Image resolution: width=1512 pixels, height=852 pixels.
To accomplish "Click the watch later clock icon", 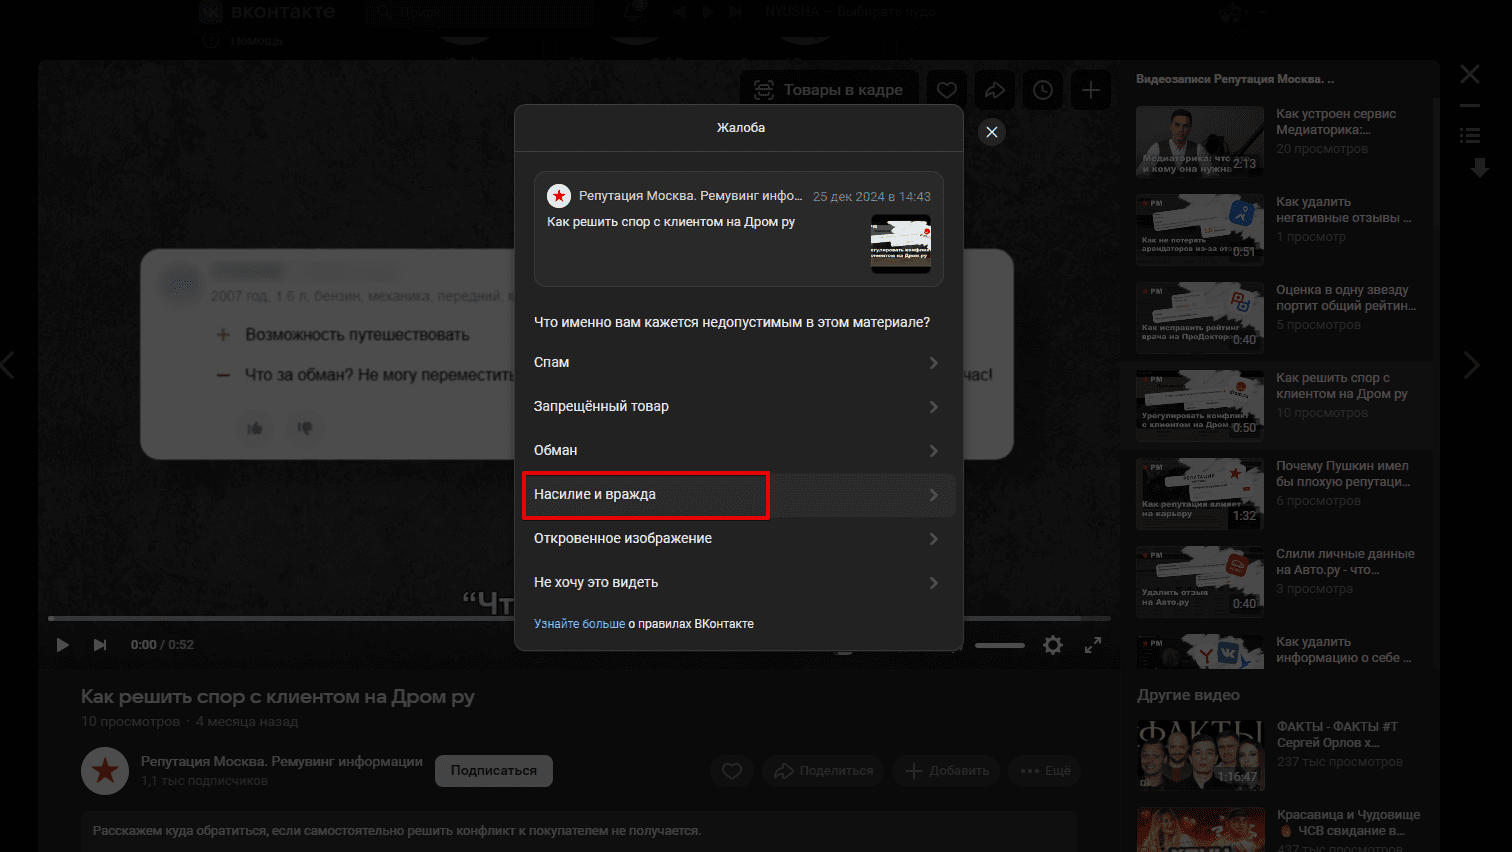I will [1043, 90].
